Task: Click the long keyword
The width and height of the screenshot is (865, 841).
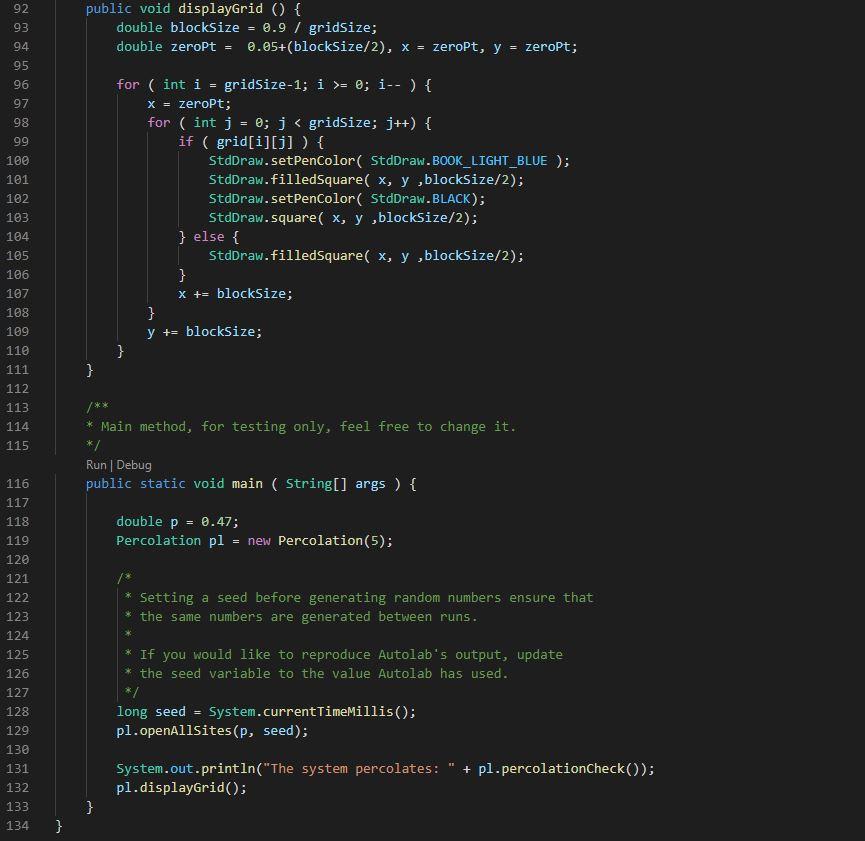Action: pyautogui.click(x=132, y=712)
